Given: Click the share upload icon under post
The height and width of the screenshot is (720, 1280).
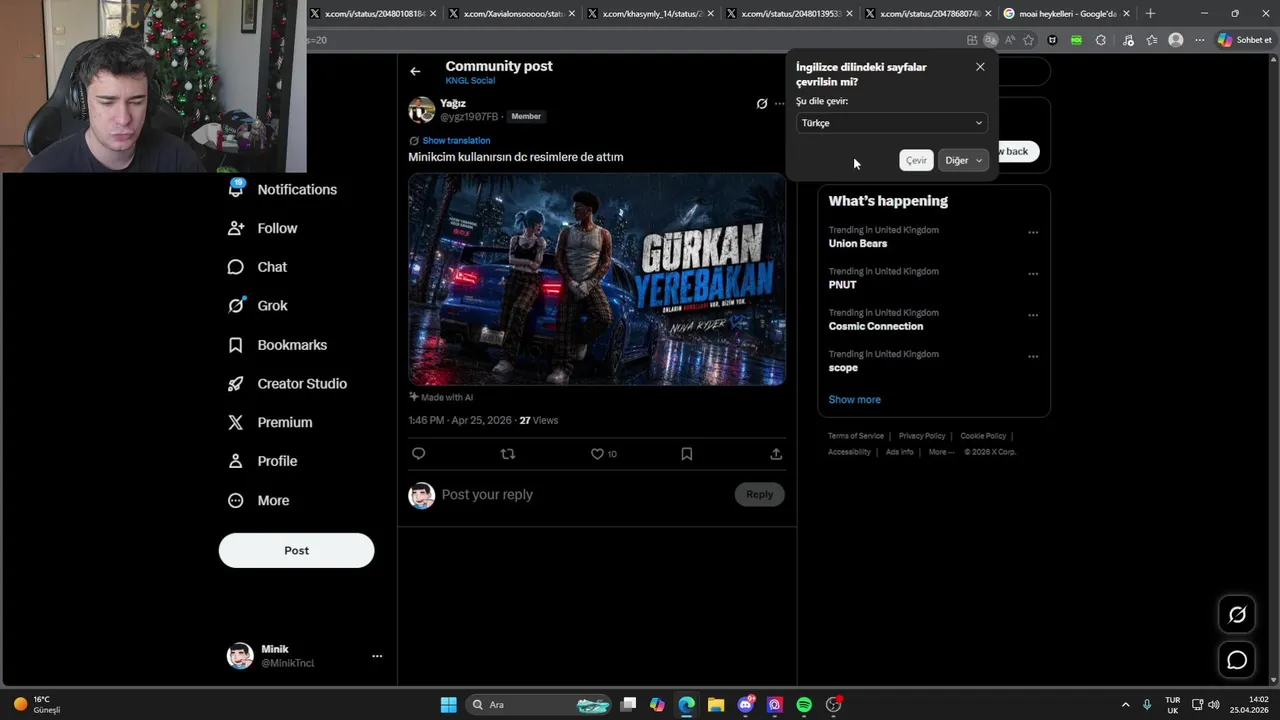Looking at the screenshot, I should [x=776, y=454].
